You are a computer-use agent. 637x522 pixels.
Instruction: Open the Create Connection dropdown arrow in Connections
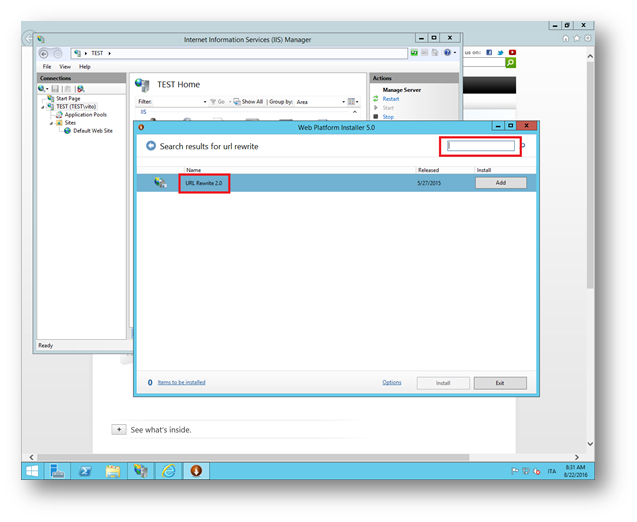point(47,89)
